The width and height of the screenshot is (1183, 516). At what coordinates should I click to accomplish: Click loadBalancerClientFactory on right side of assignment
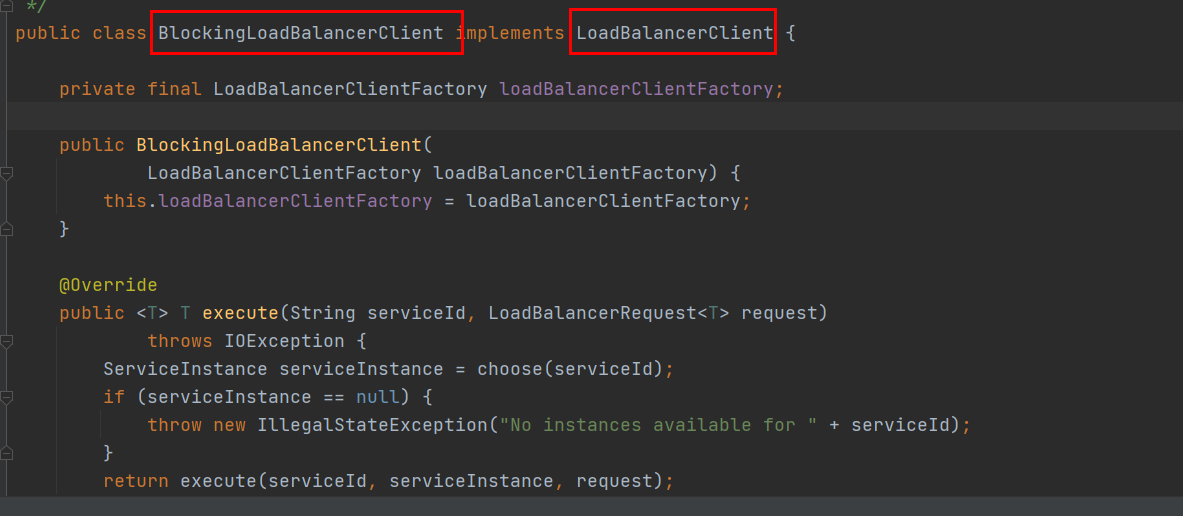click(x=604, y=201)
